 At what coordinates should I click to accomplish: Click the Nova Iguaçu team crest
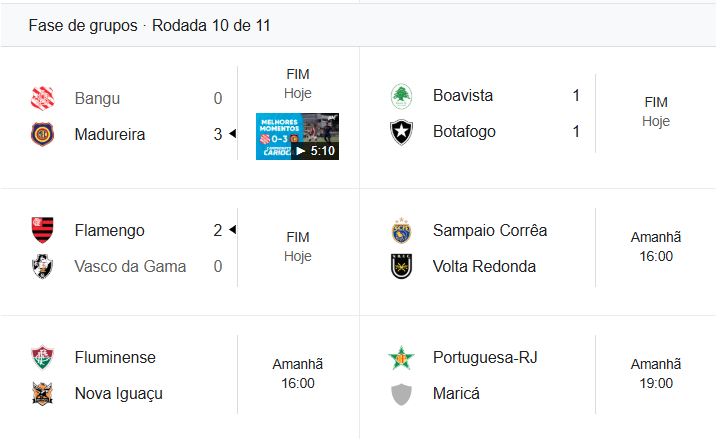click(x=42, y=393)
